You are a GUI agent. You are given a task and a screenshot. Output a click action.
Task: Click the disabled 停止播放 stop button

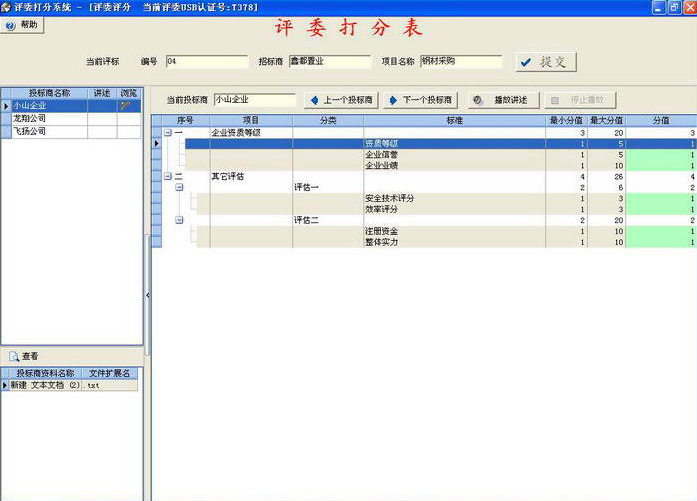[x=581, y=100]
